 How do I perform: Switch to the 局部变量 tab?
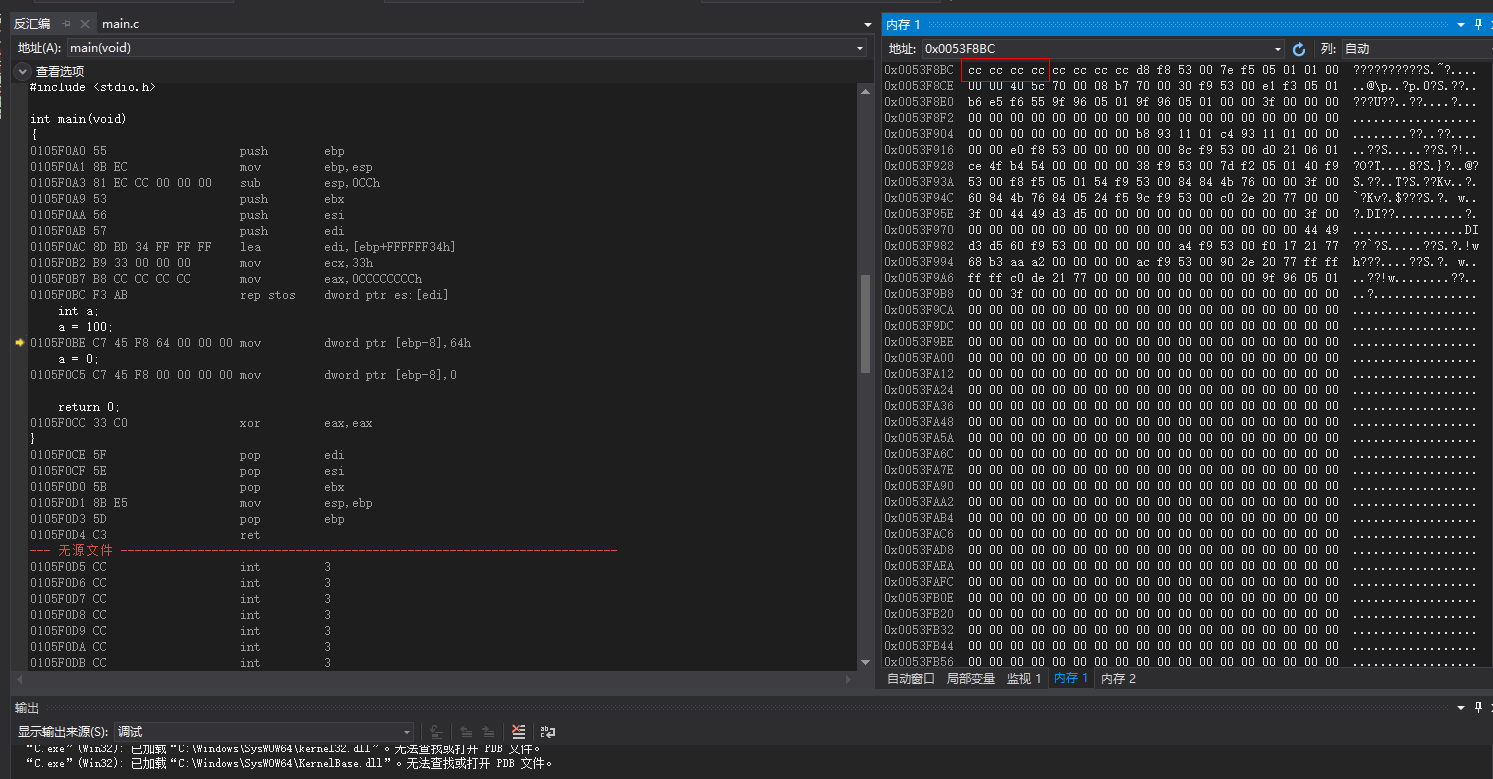point(970,679)
